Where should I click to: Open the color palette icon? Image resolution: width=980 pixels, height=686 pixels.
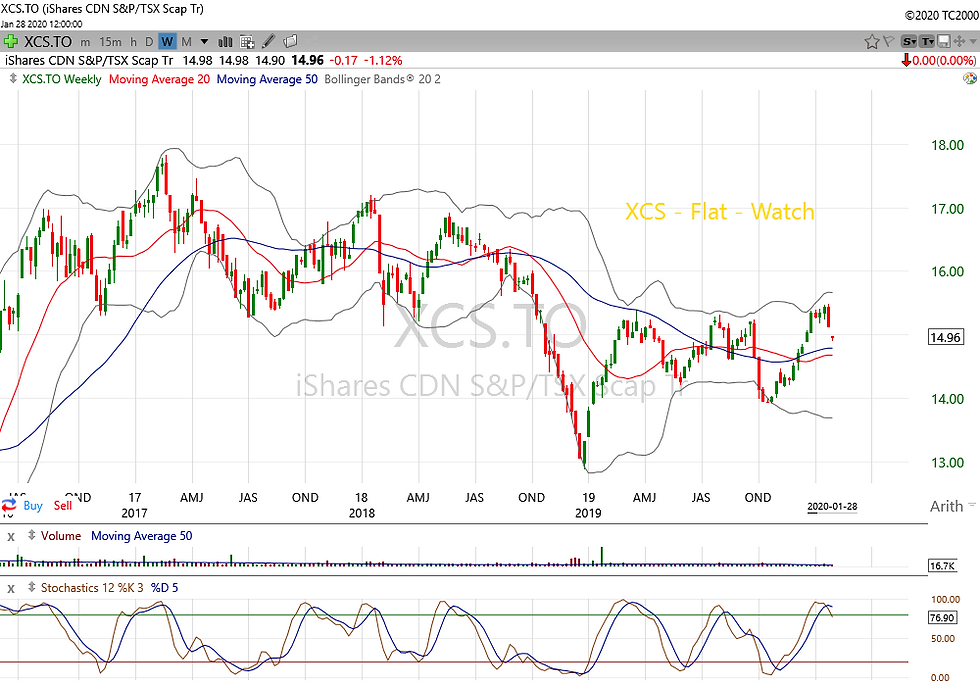click(969, 79)
